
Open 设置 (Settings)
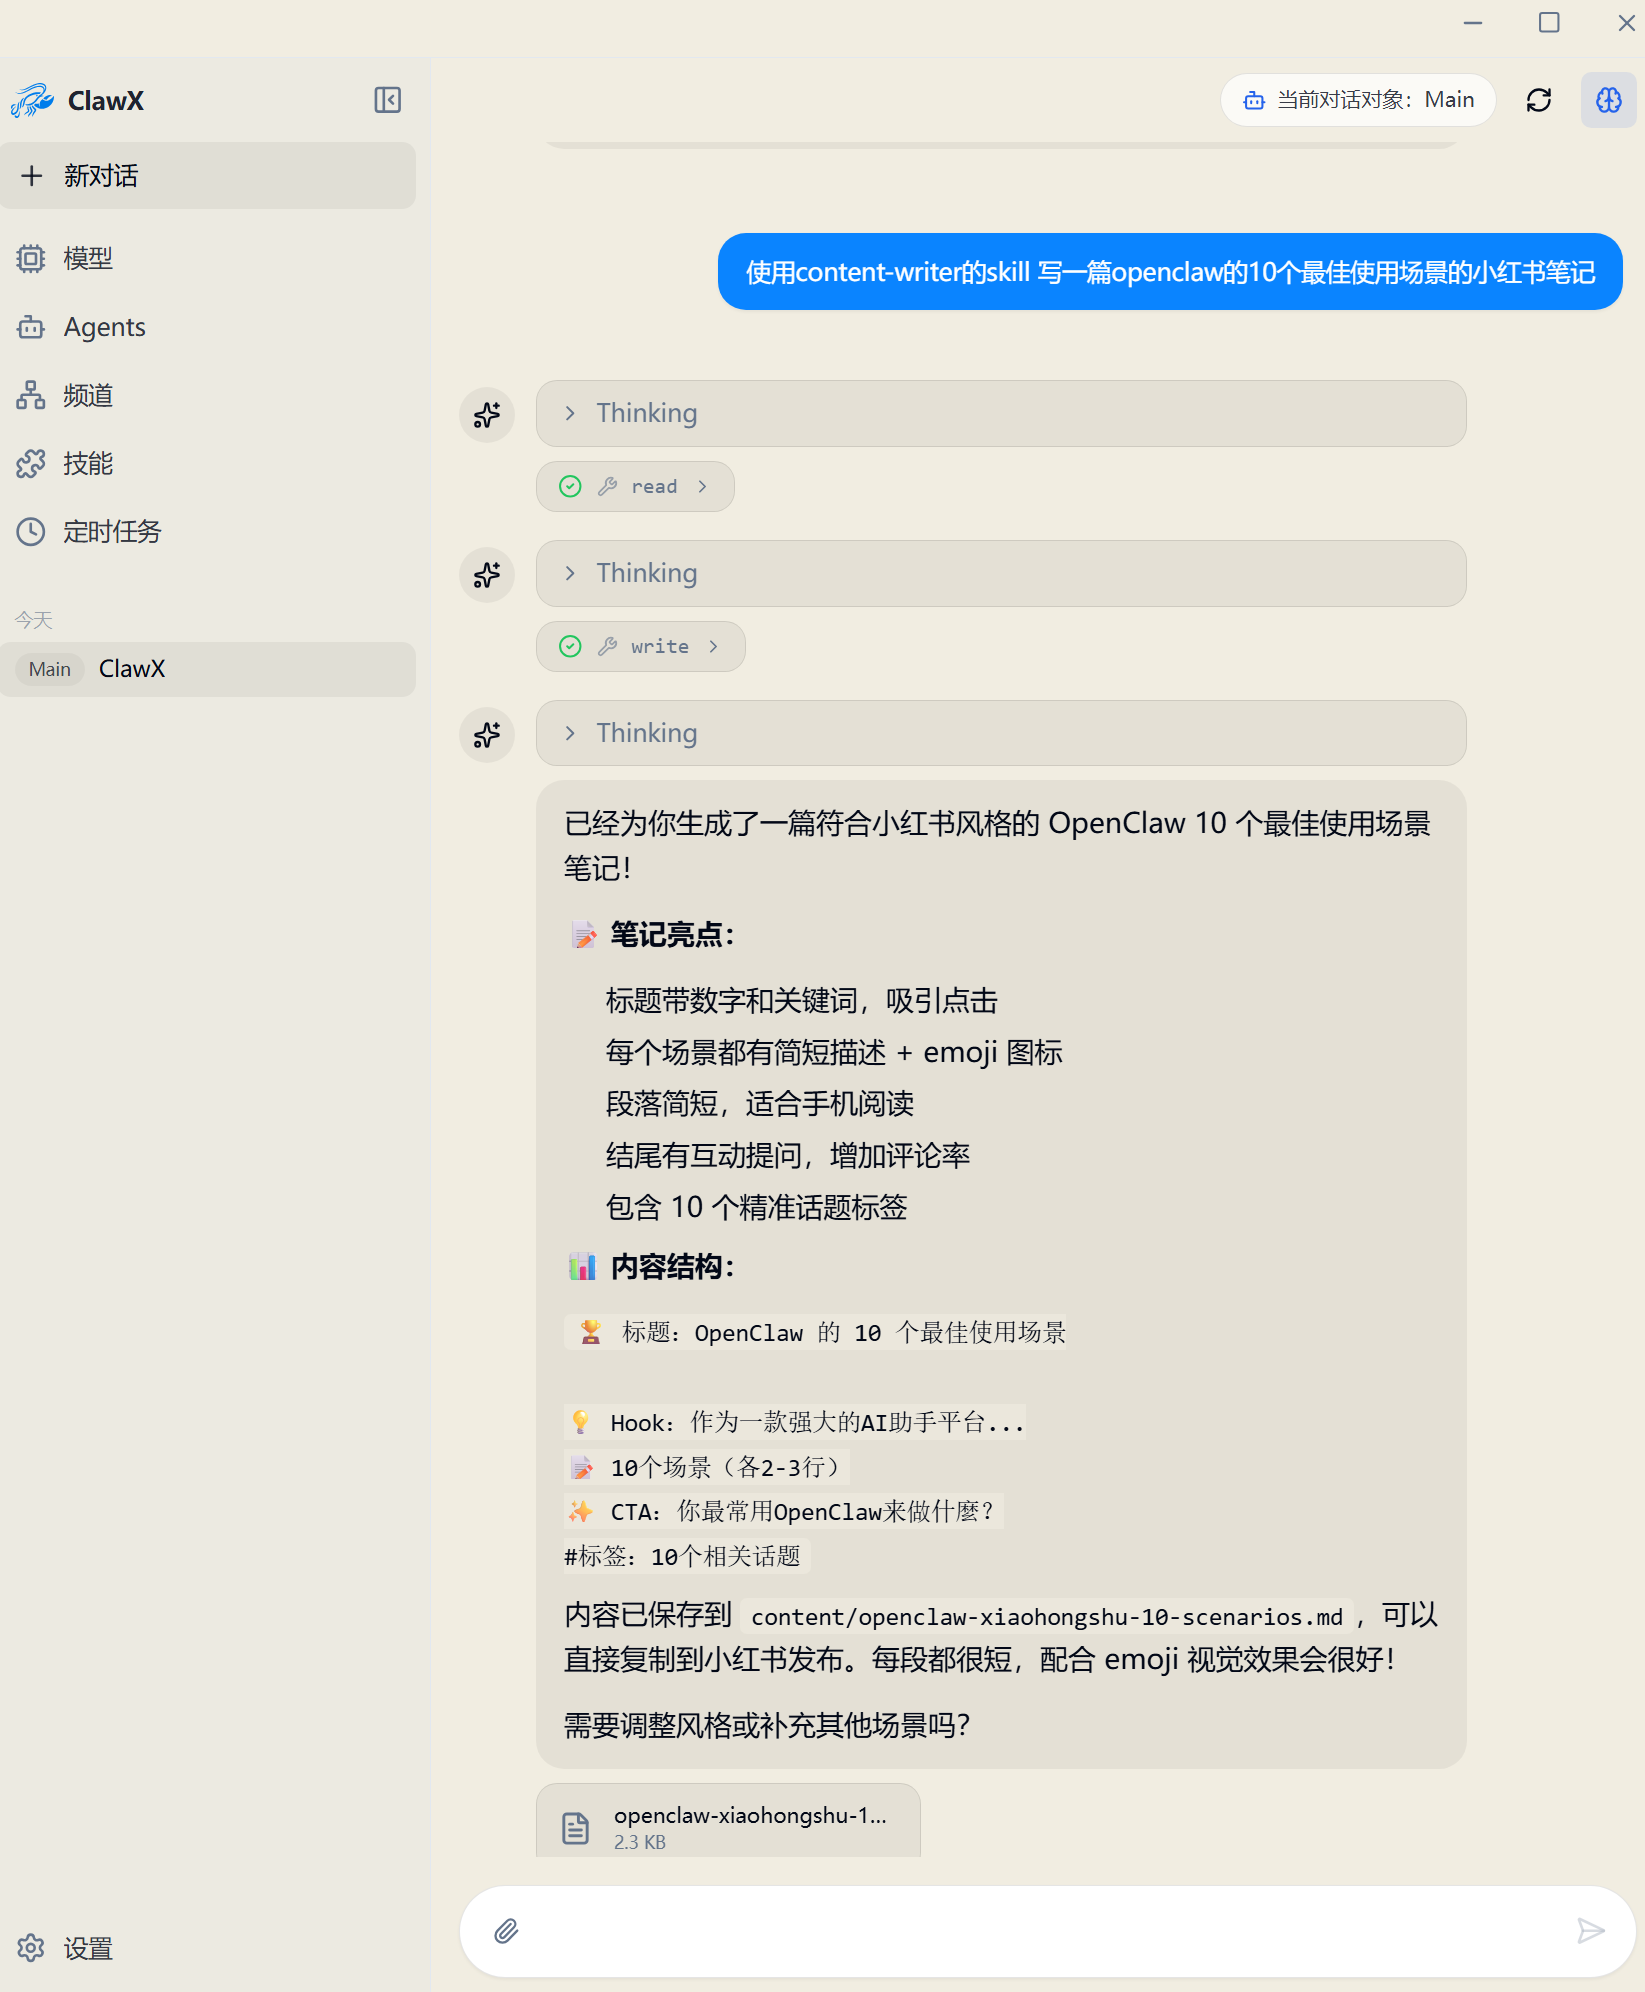208,1948
